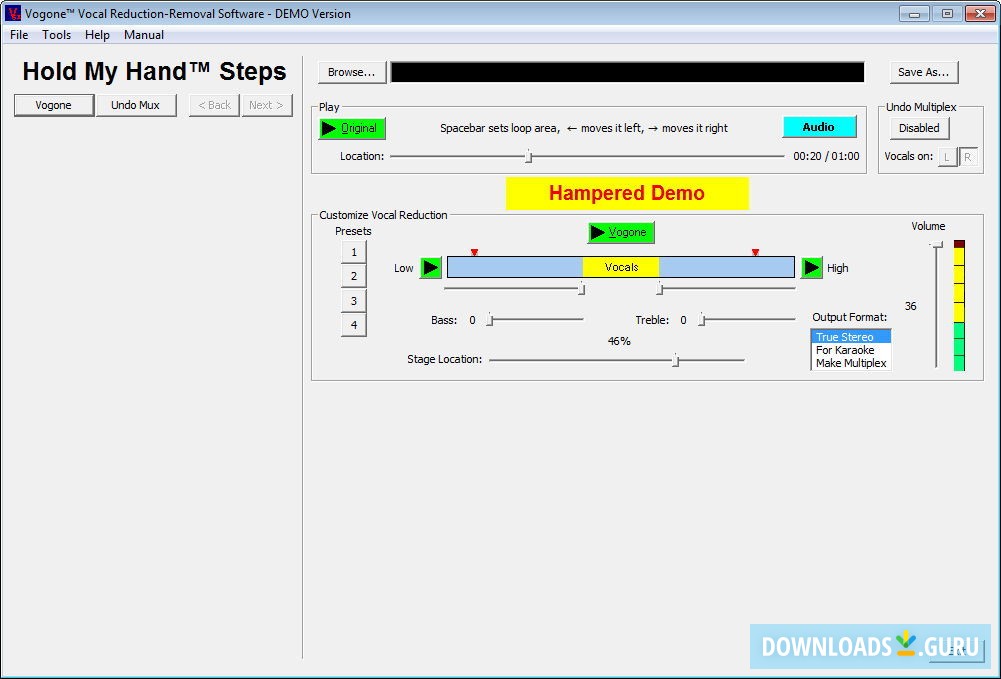Viewport: 1001px width, 679px height.
Task: Click the Vogone app icon in title bar
Action: (12, 13)
